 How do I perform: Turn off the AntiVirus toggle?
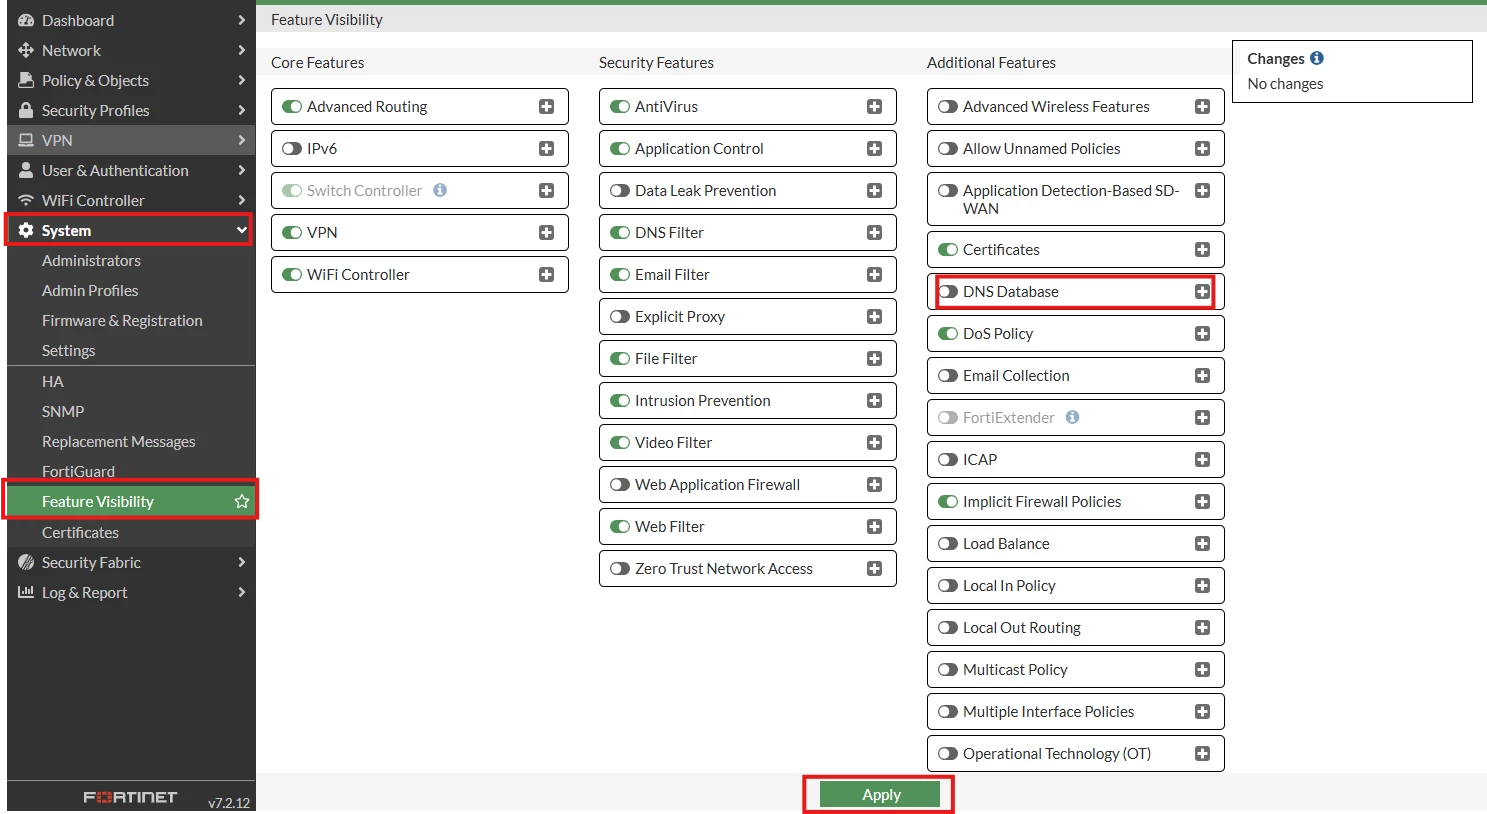pyautogui.click(x=620, y=106)
